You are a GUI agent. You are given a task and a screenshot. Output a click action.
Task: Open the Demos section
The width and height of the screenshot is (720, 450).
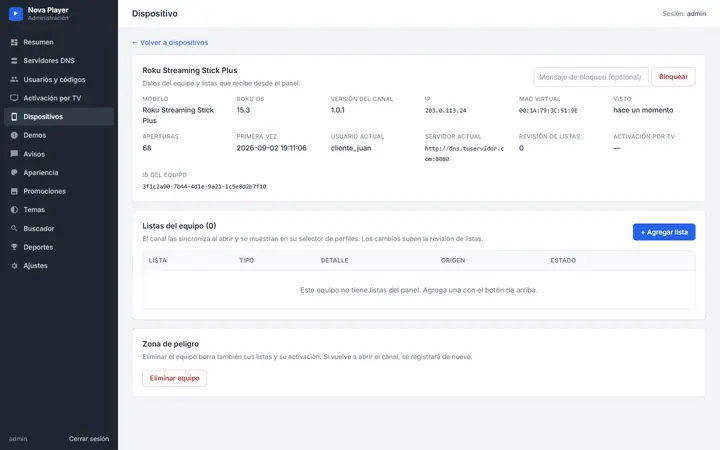[59, 135]
